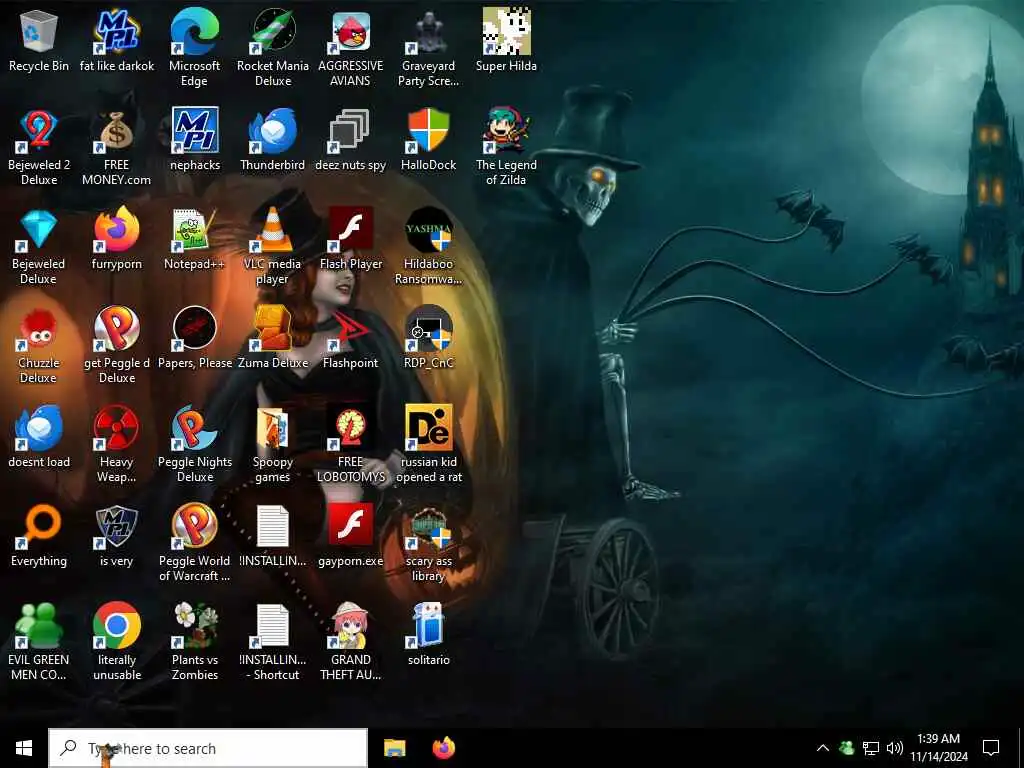This screenshot has height=768, width=1024.
Task: Click the Zuma Deluxe icon
Action: pyautogui.click(x=273, y=329)
